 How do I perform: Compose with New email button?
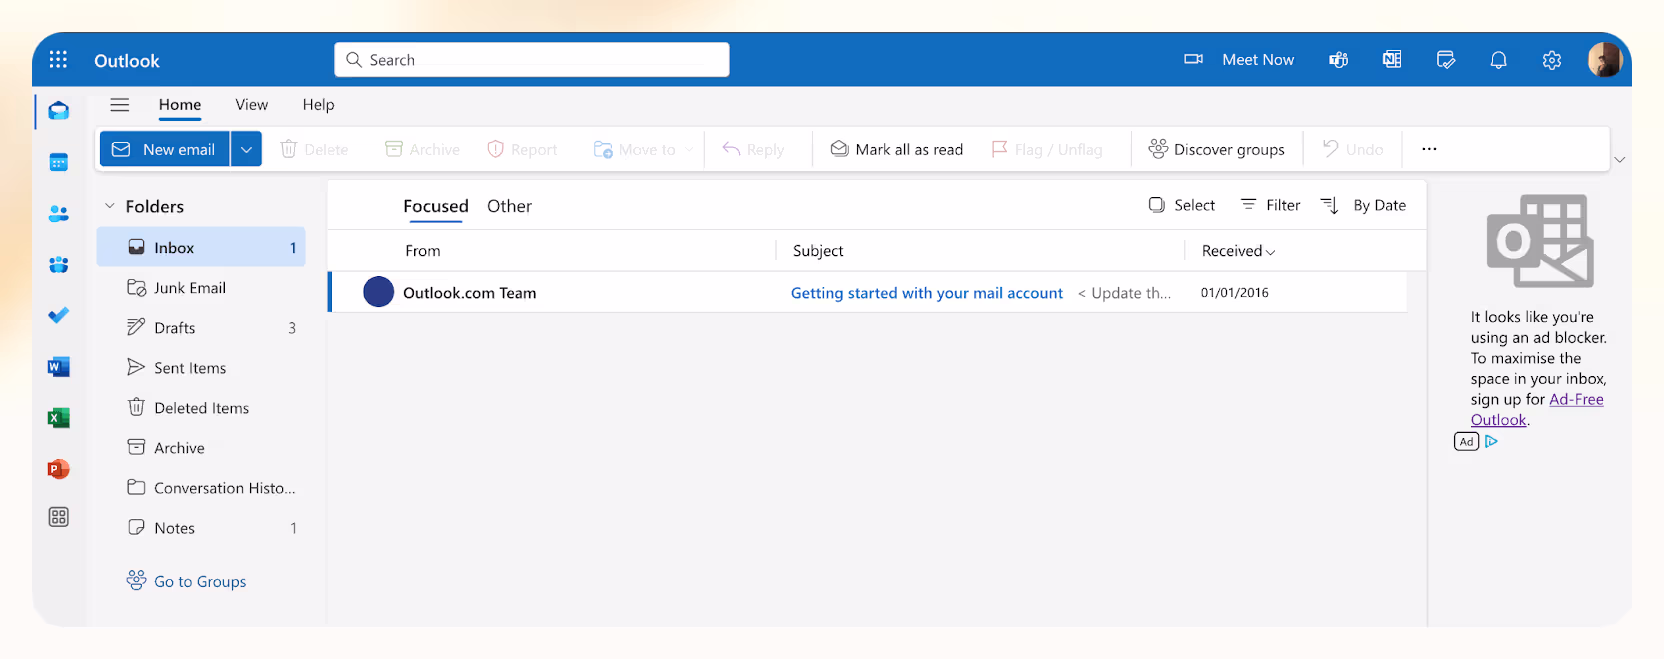pyautogui.click(x=165, y=149)
